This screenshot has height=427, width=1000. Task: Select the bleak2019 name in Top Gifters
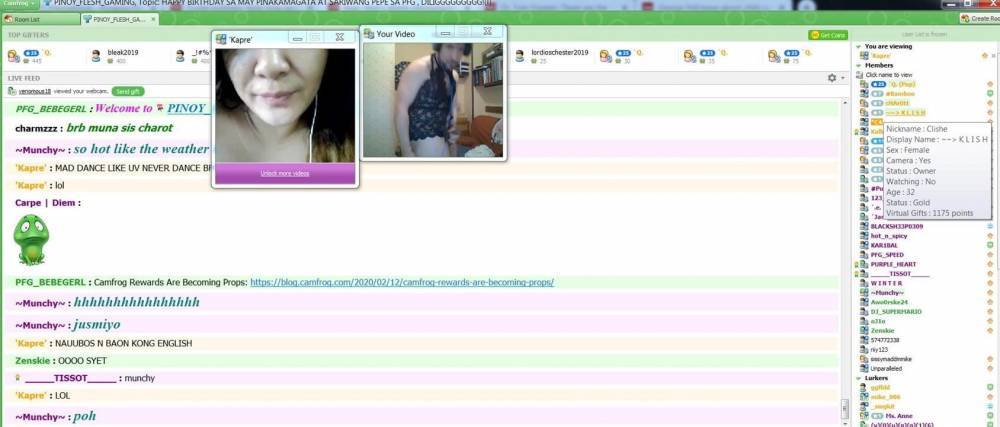point(122,52)
